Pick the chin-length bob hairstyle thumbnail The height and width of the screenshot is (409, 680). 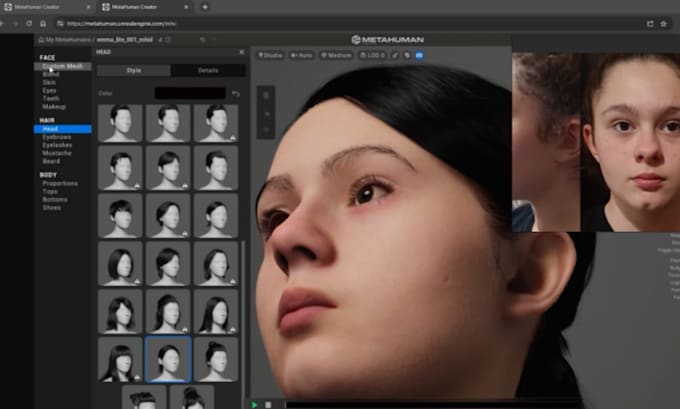click(x=120, y=264)
